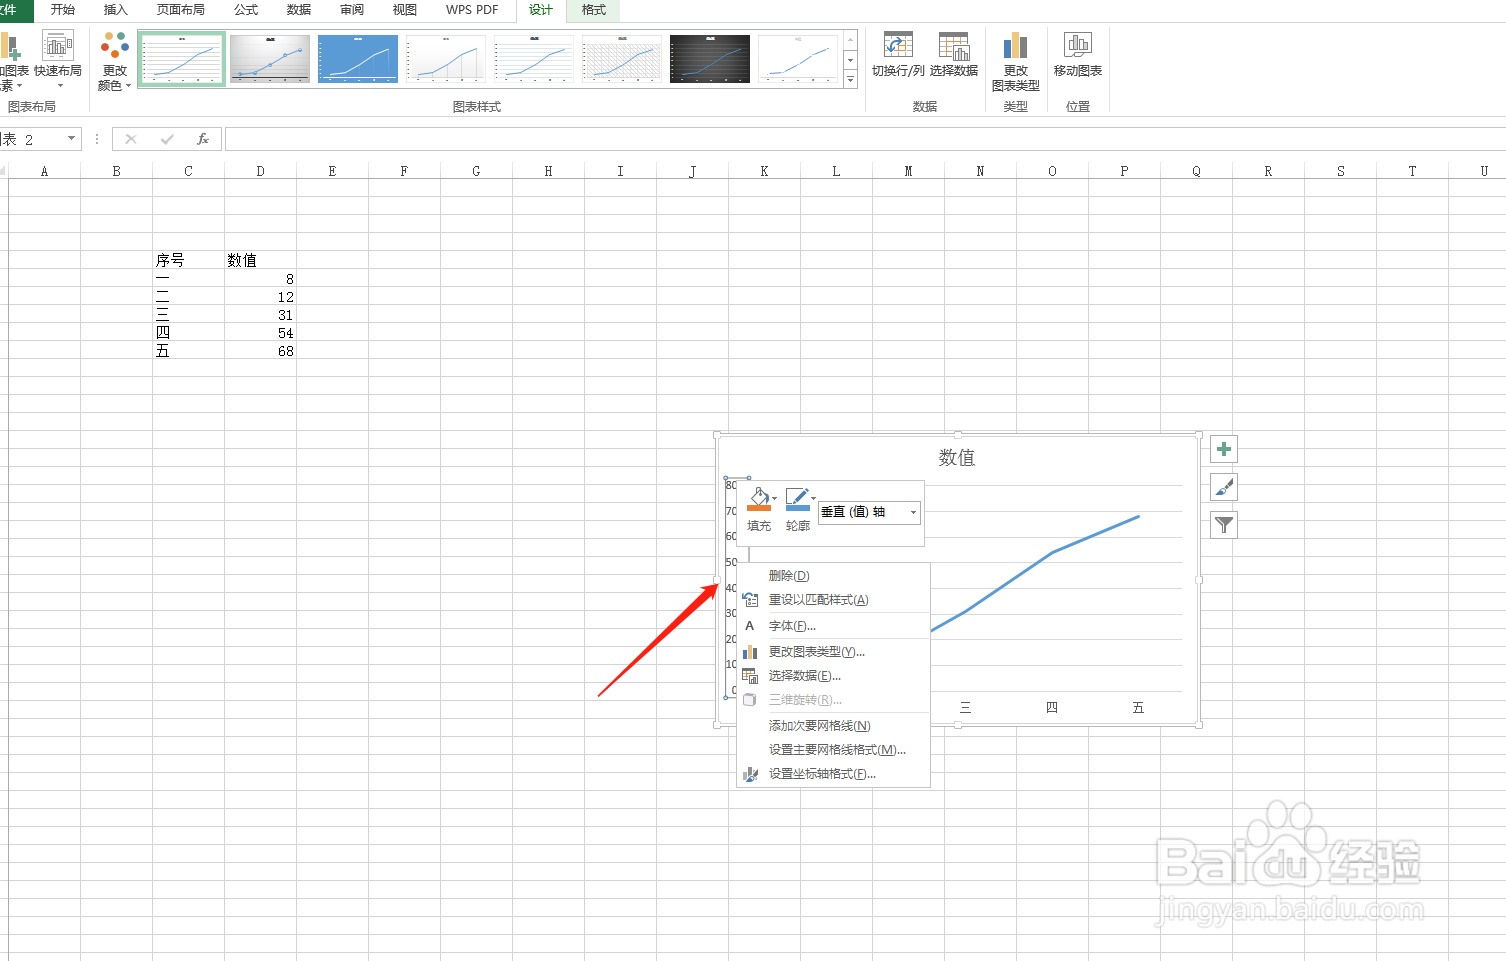Click the horizontal axis label 四
The width and height of the screenshot is (1506, 961).
click(x=1052, y=707)
